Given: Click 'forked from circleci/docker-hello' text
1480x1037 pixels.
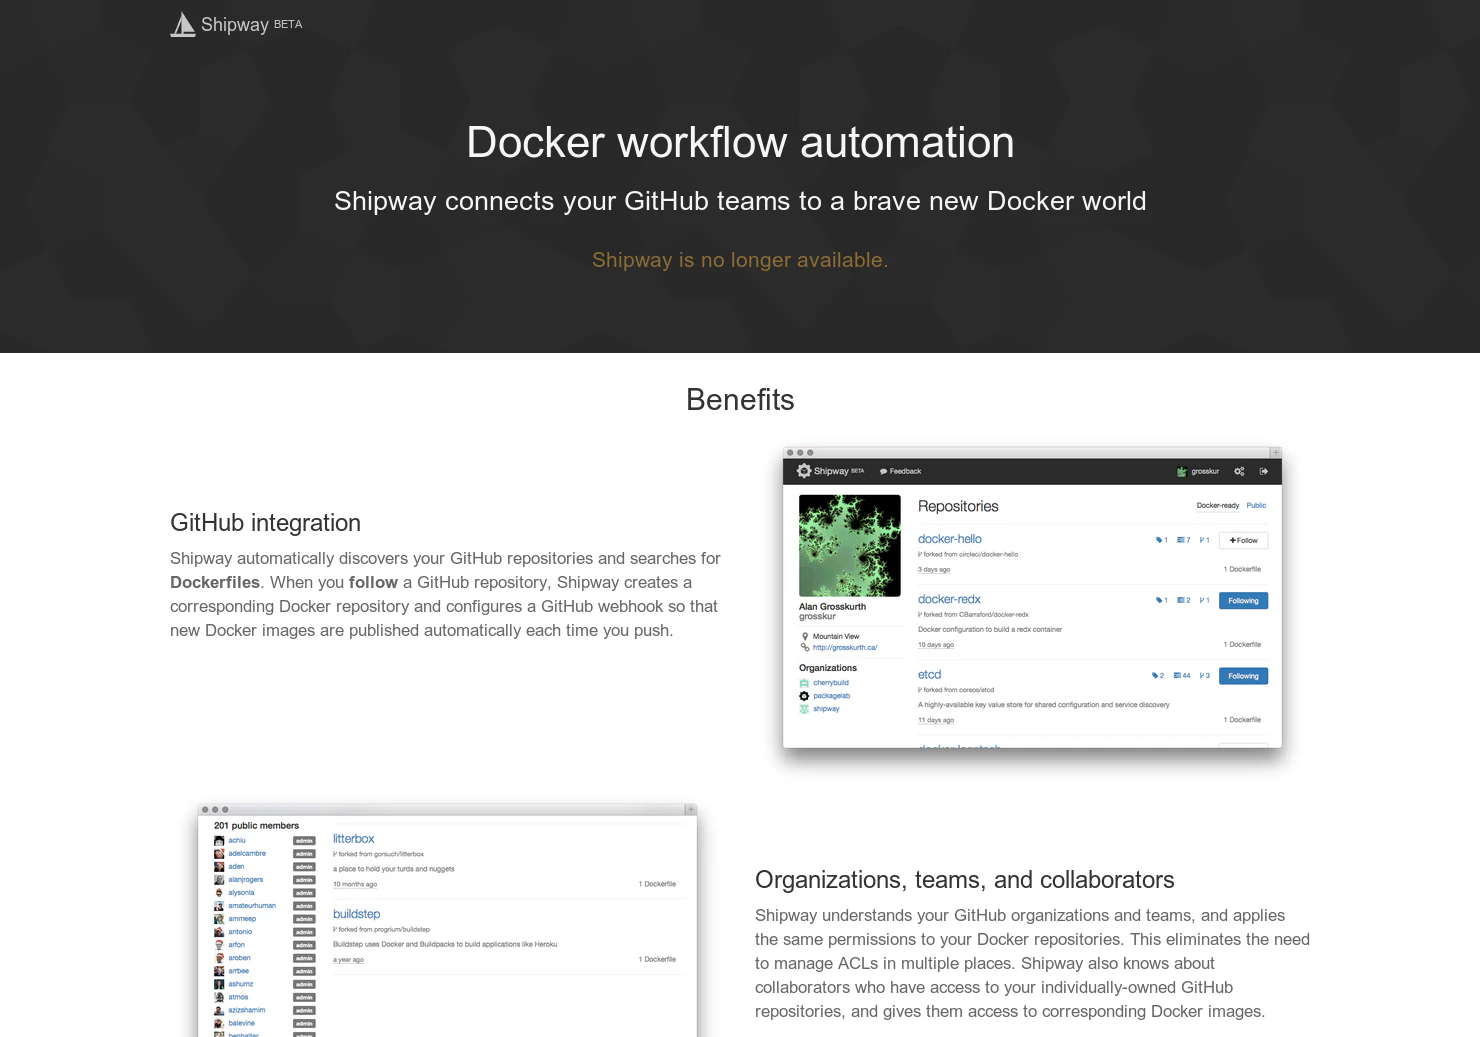Looking at the screenshot, I should pos(970,554).
